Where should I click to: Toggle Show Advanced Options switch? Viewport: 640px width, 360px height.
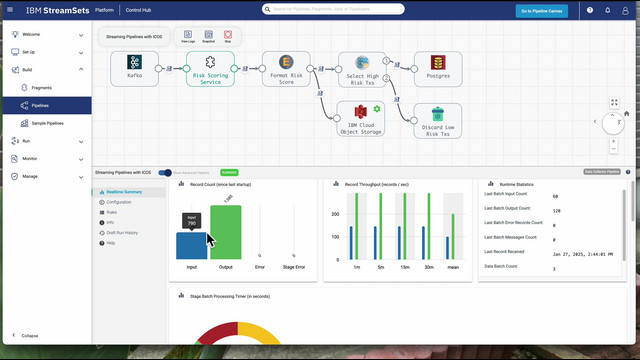coord(165,173)
